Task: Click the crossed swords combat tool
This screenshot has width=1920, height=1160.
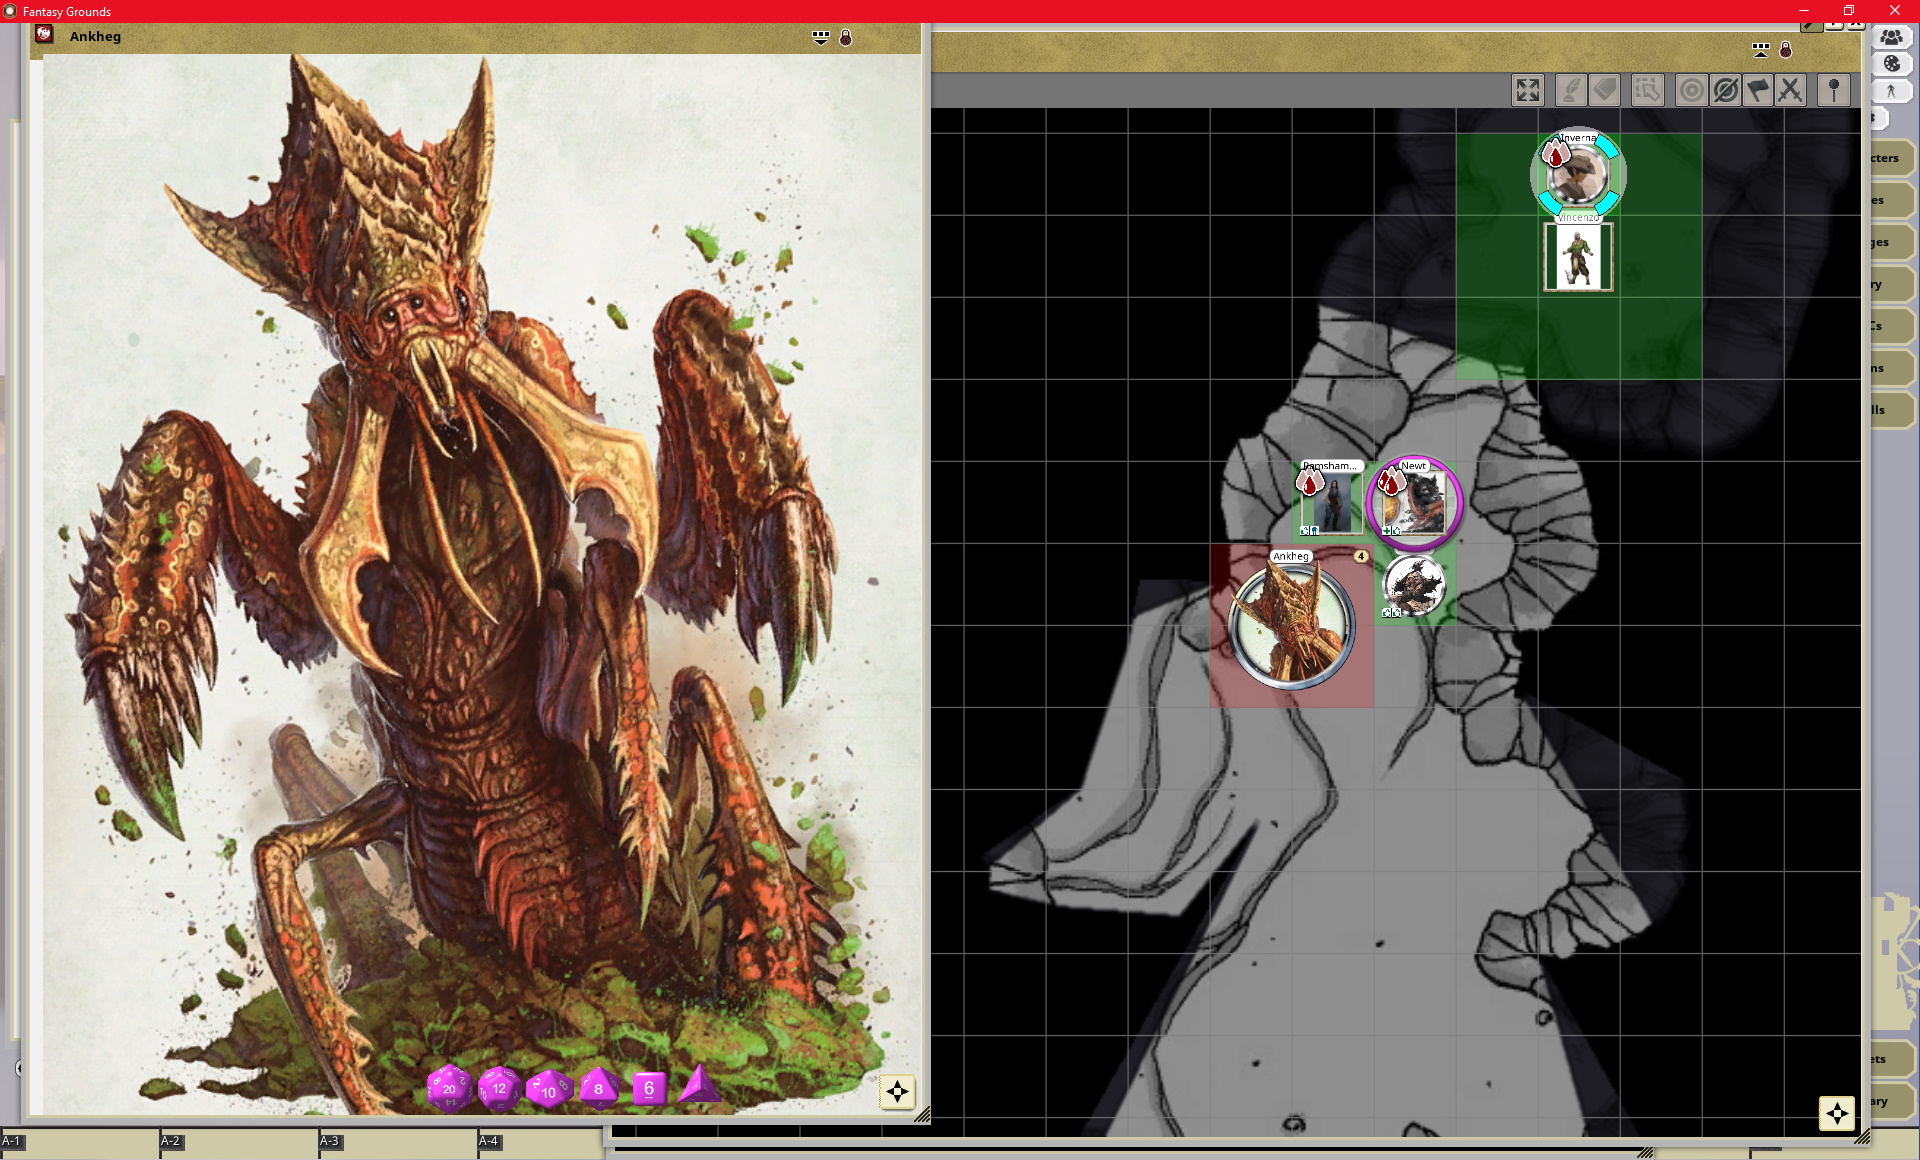Action: [1791, 90]
